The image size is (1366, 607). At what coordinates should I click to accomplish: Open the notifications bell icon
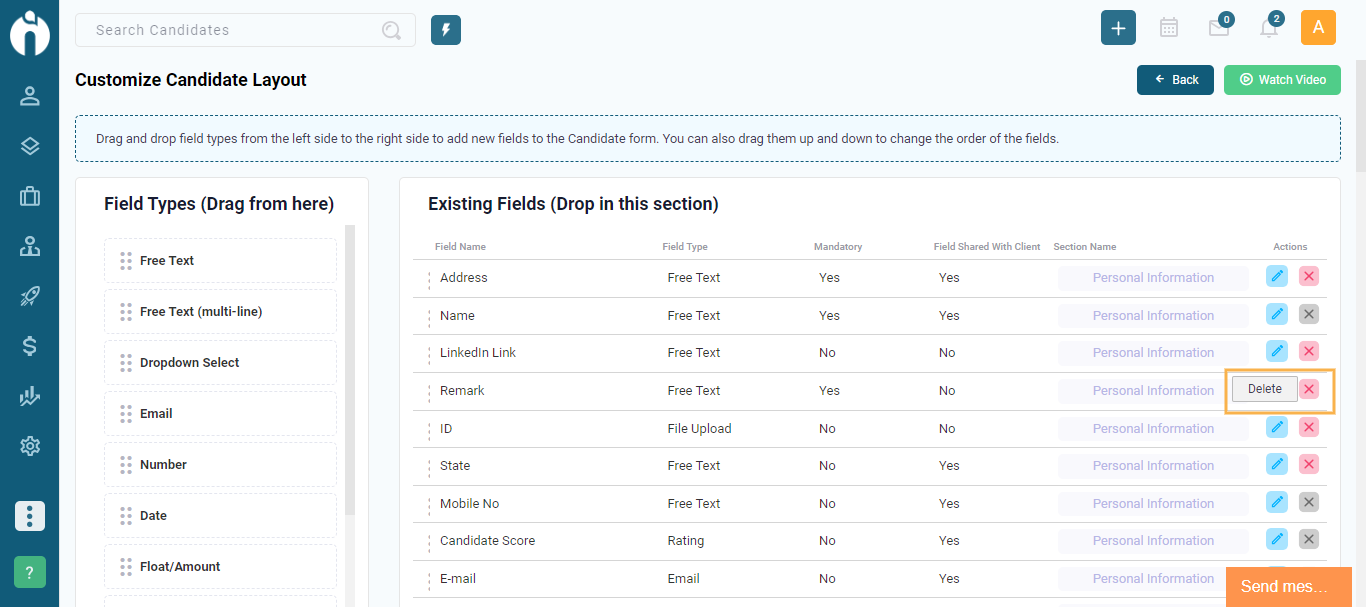point(1269,28)
